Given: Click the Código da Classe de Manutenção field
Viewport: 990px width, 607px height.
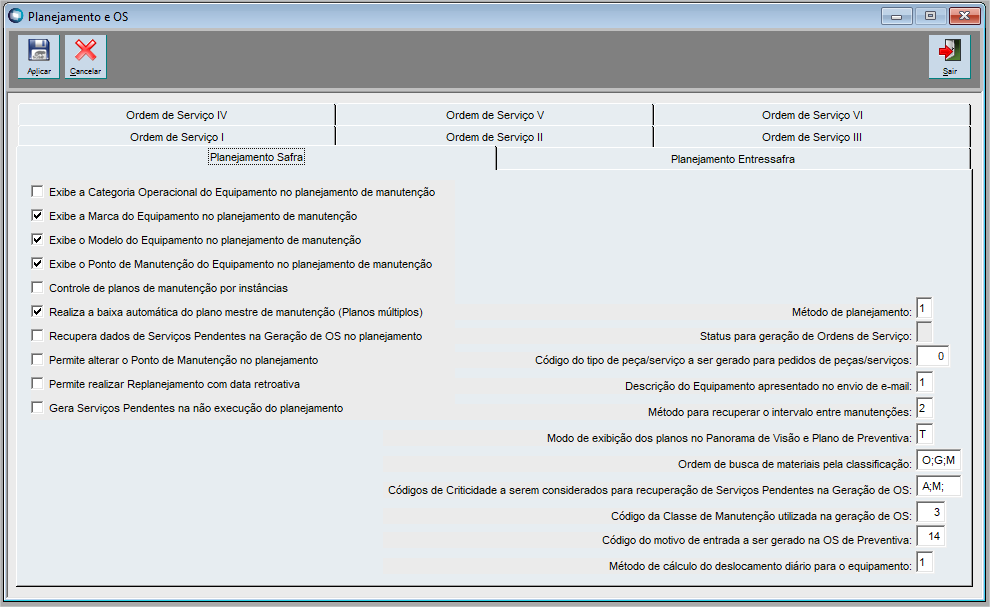Looking at the screenshot, I should (x=930, y=512).
